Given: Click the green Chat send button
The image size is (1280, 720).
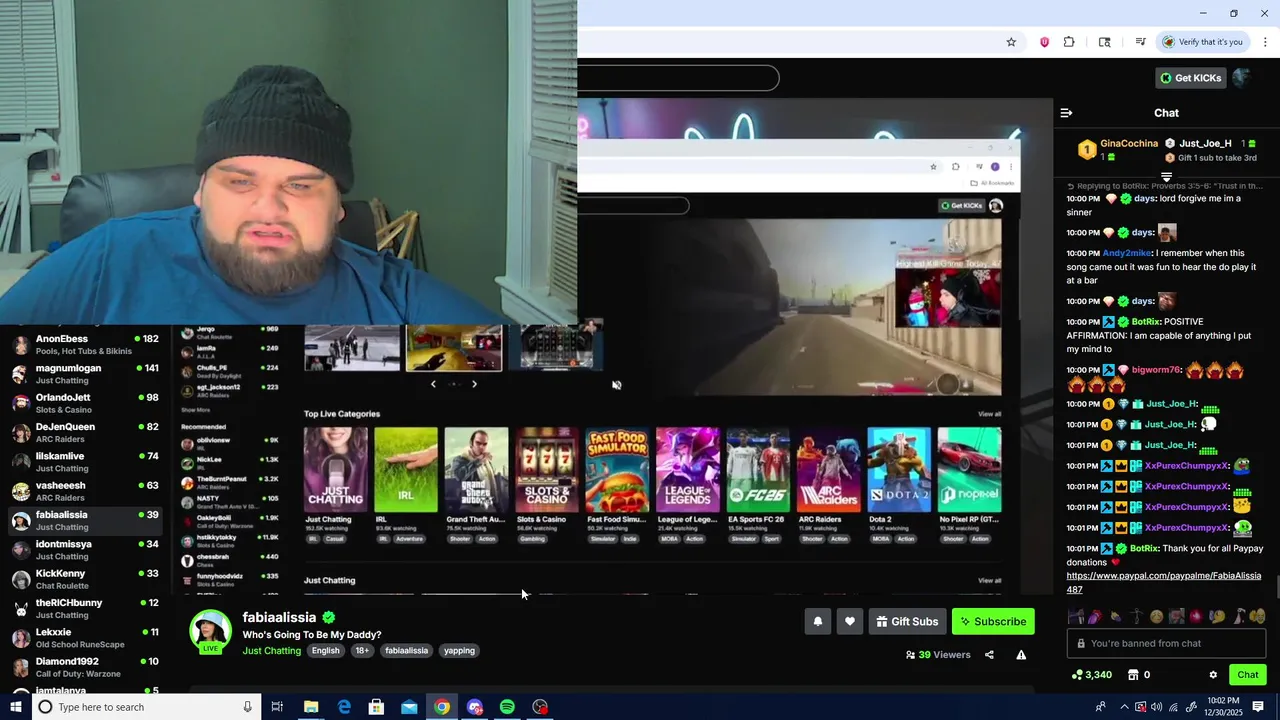Looking at the screenshot, I should pos(1247,675).
